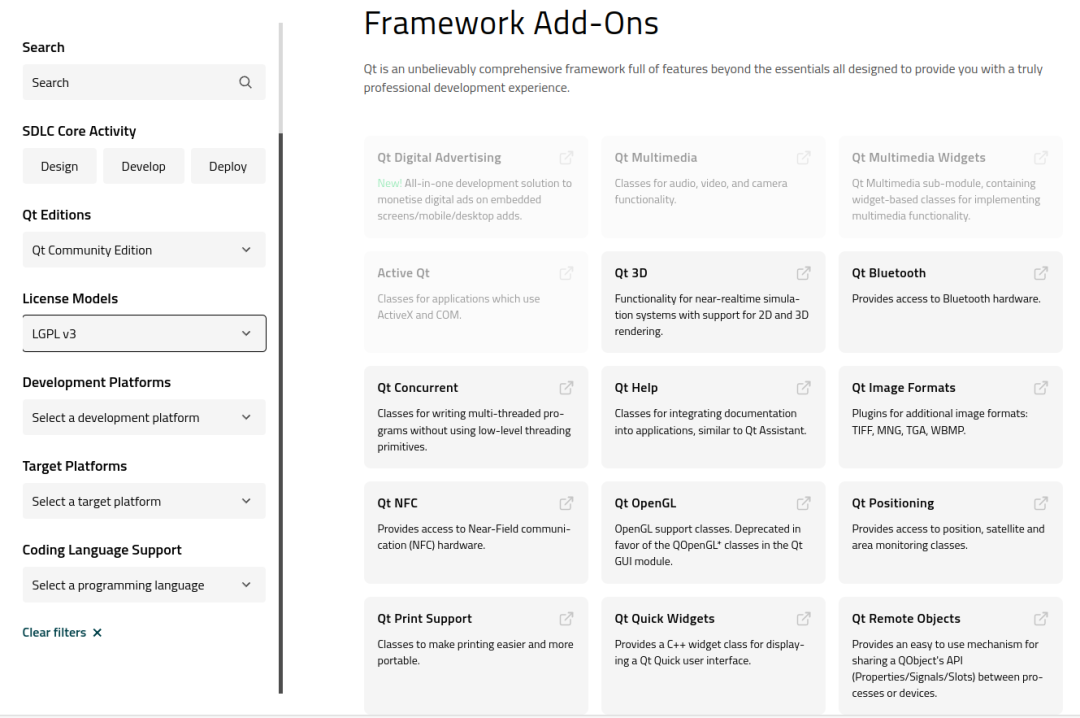This screenshot has height=718, width=1080.
Task: Expand Select a target platform dropdown
Action: click(144, 501)
